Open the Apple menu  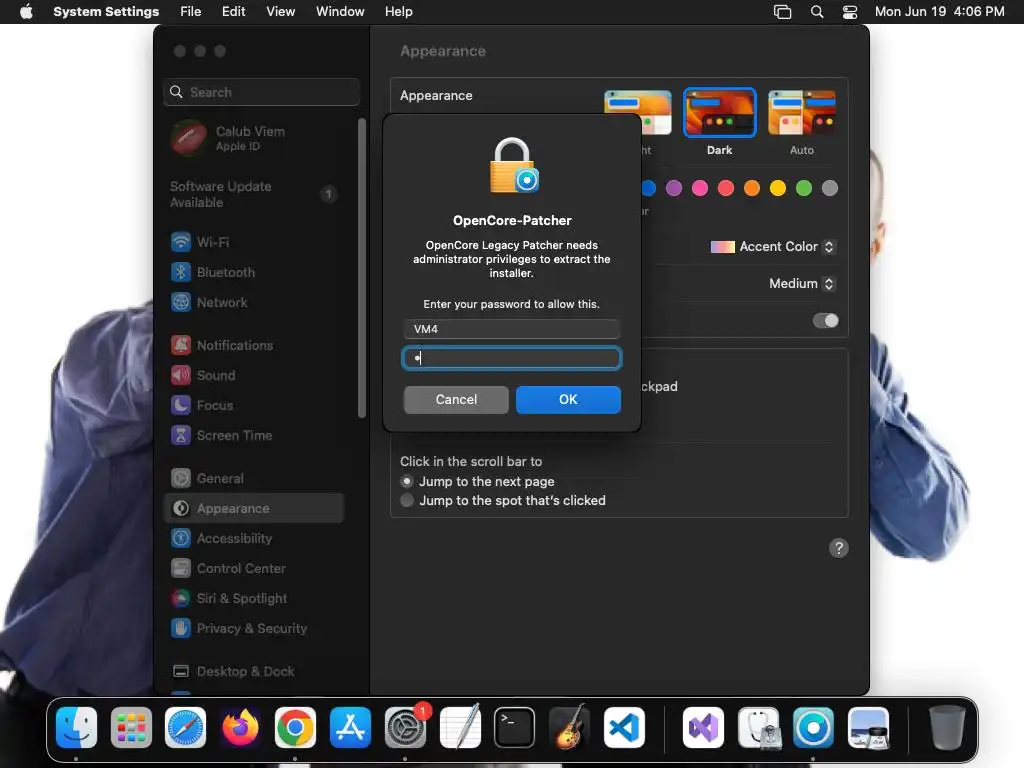(x=26, y=12)
